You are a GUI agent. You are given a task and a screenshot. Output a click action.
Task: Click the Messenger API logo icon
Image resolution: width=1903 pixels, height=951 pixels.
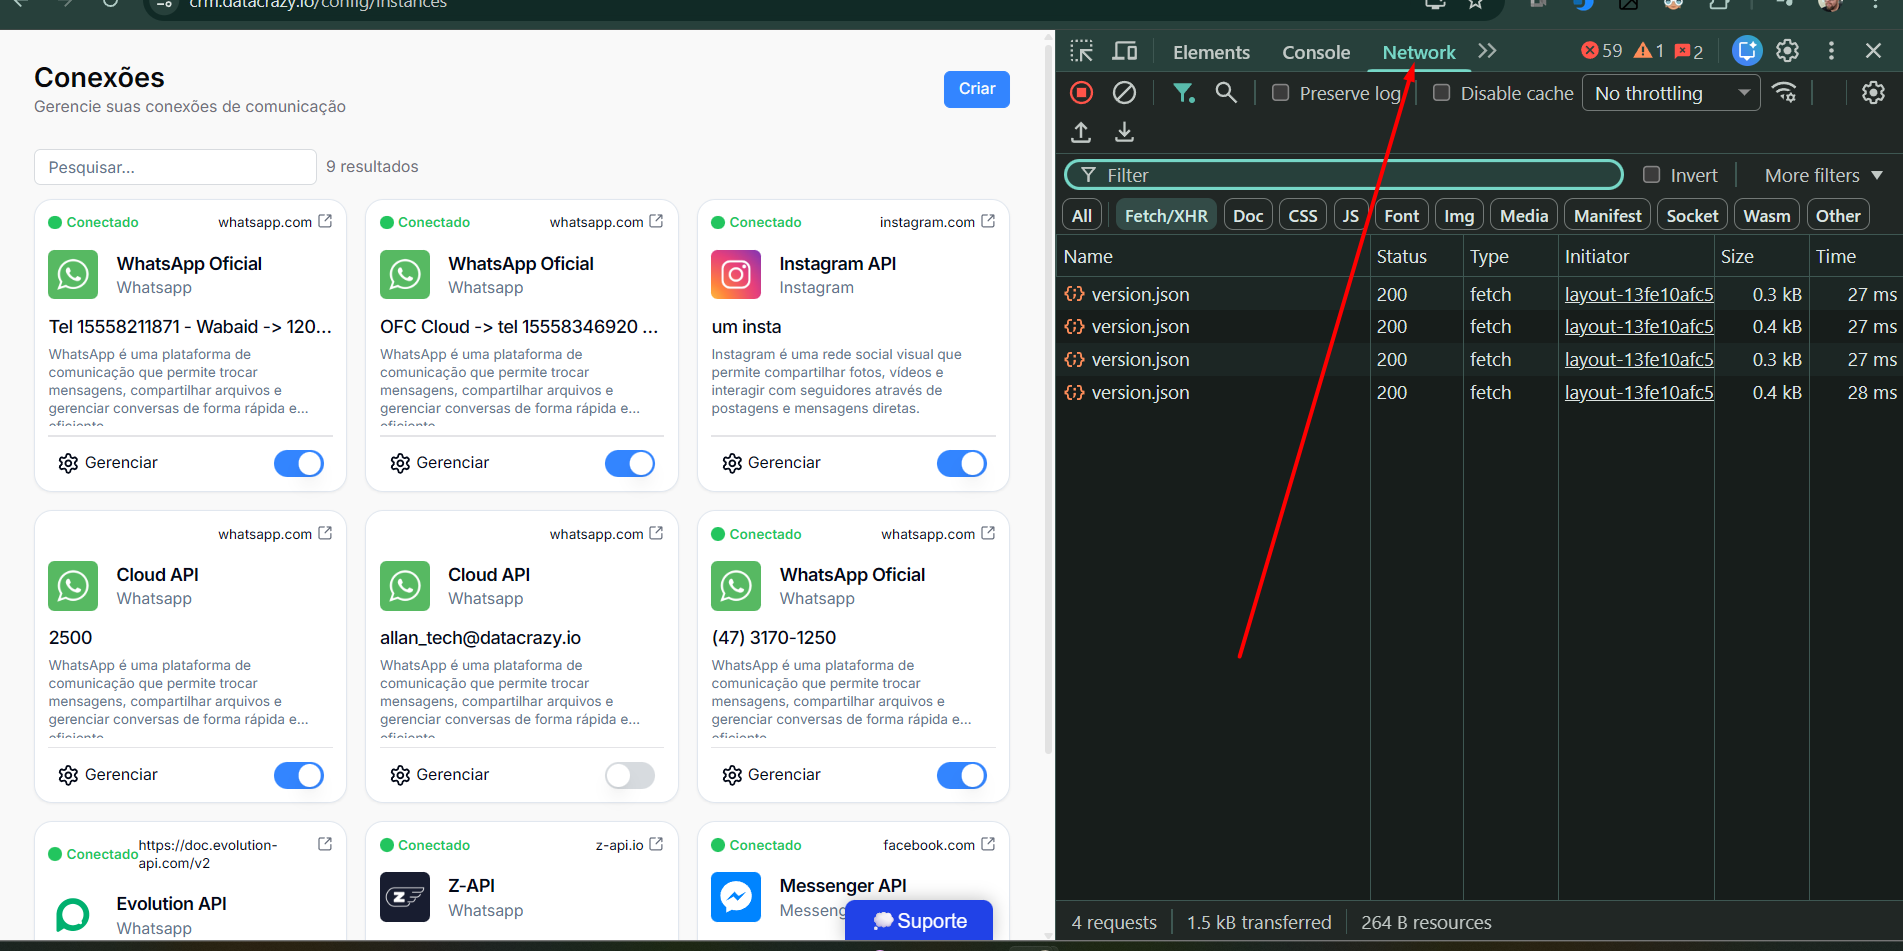tap(736, 897)
